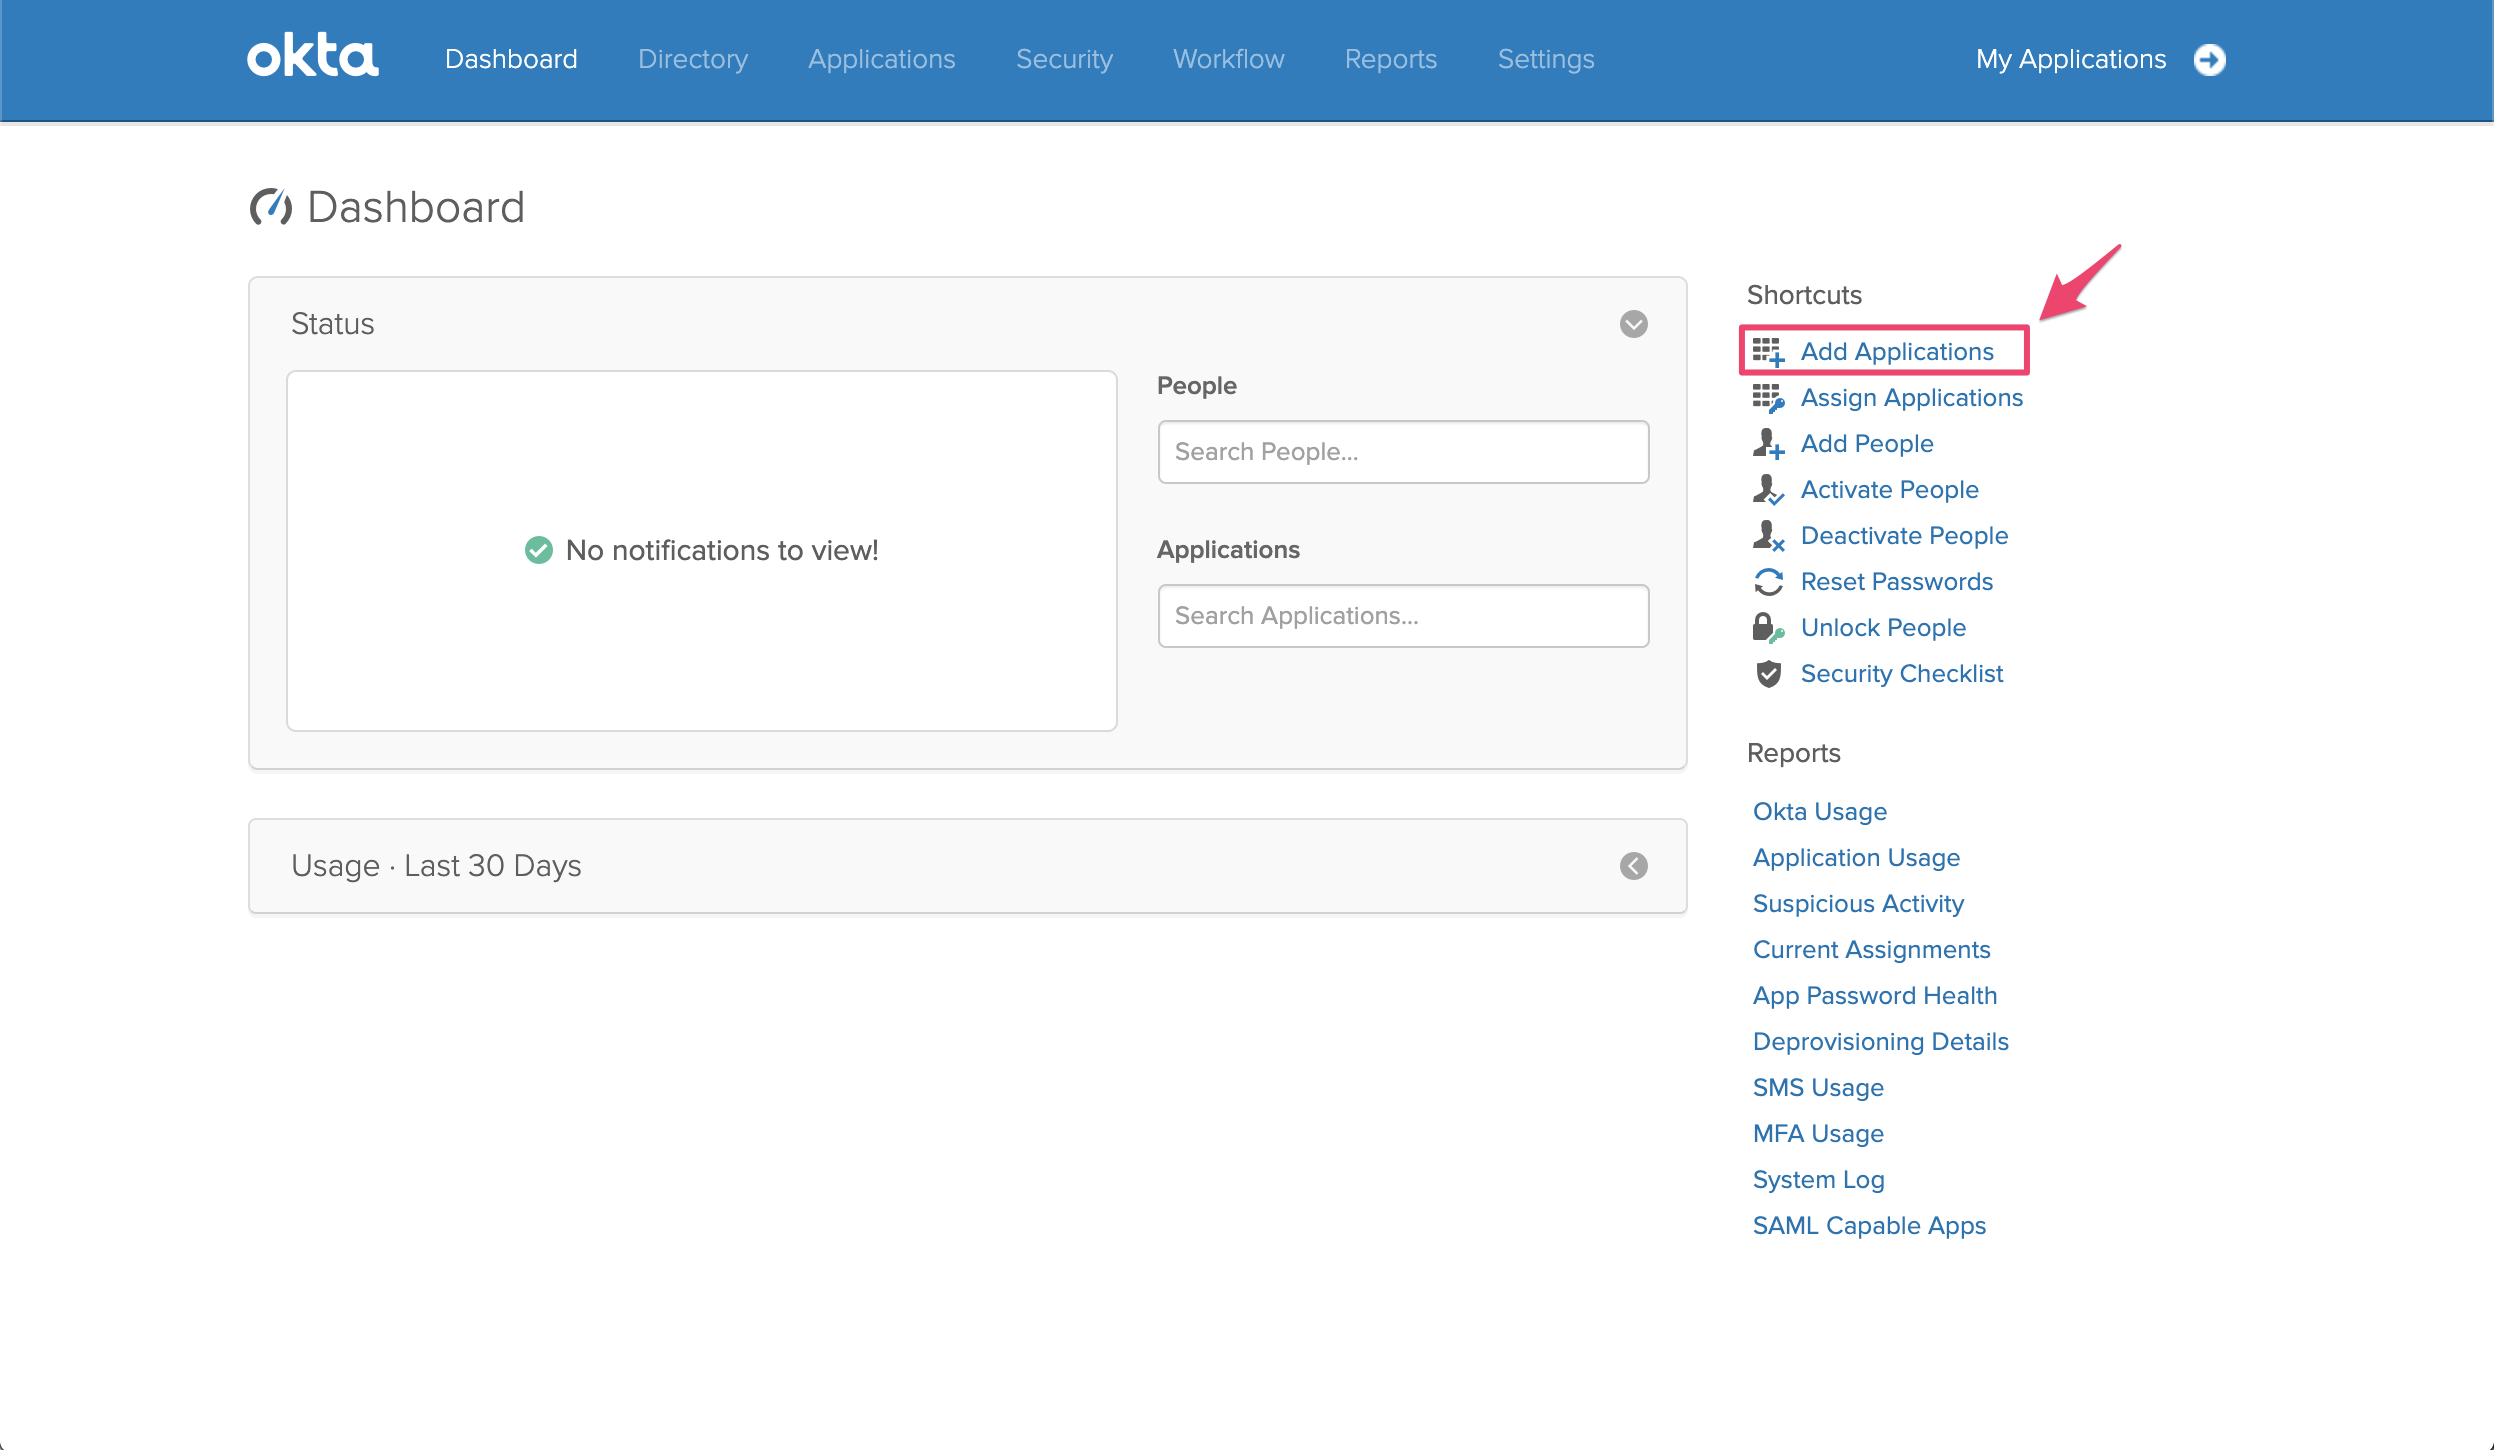This screenshot has height=1450, width=2494.
Task: Focus the Search Applications field
Action: tap(1403, 616)
